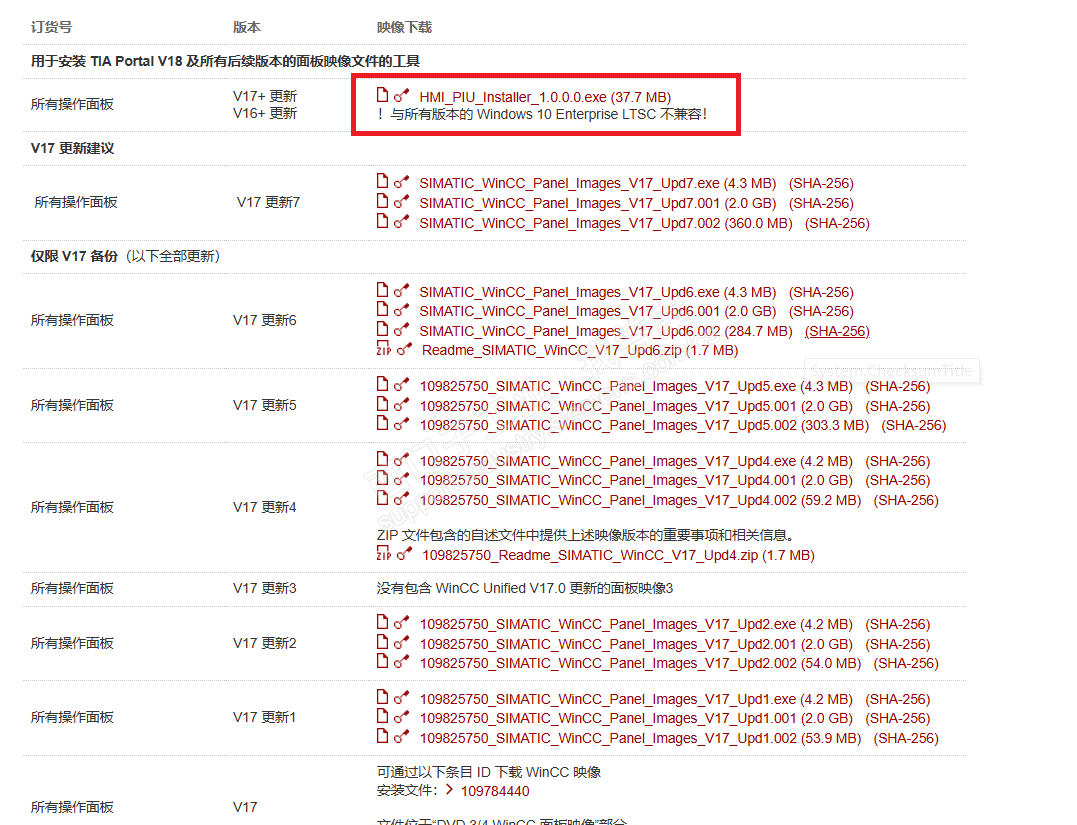
Task: Download V17_Upd1.001 (2.0 GB) file
Action: click(x=636, y=719)
